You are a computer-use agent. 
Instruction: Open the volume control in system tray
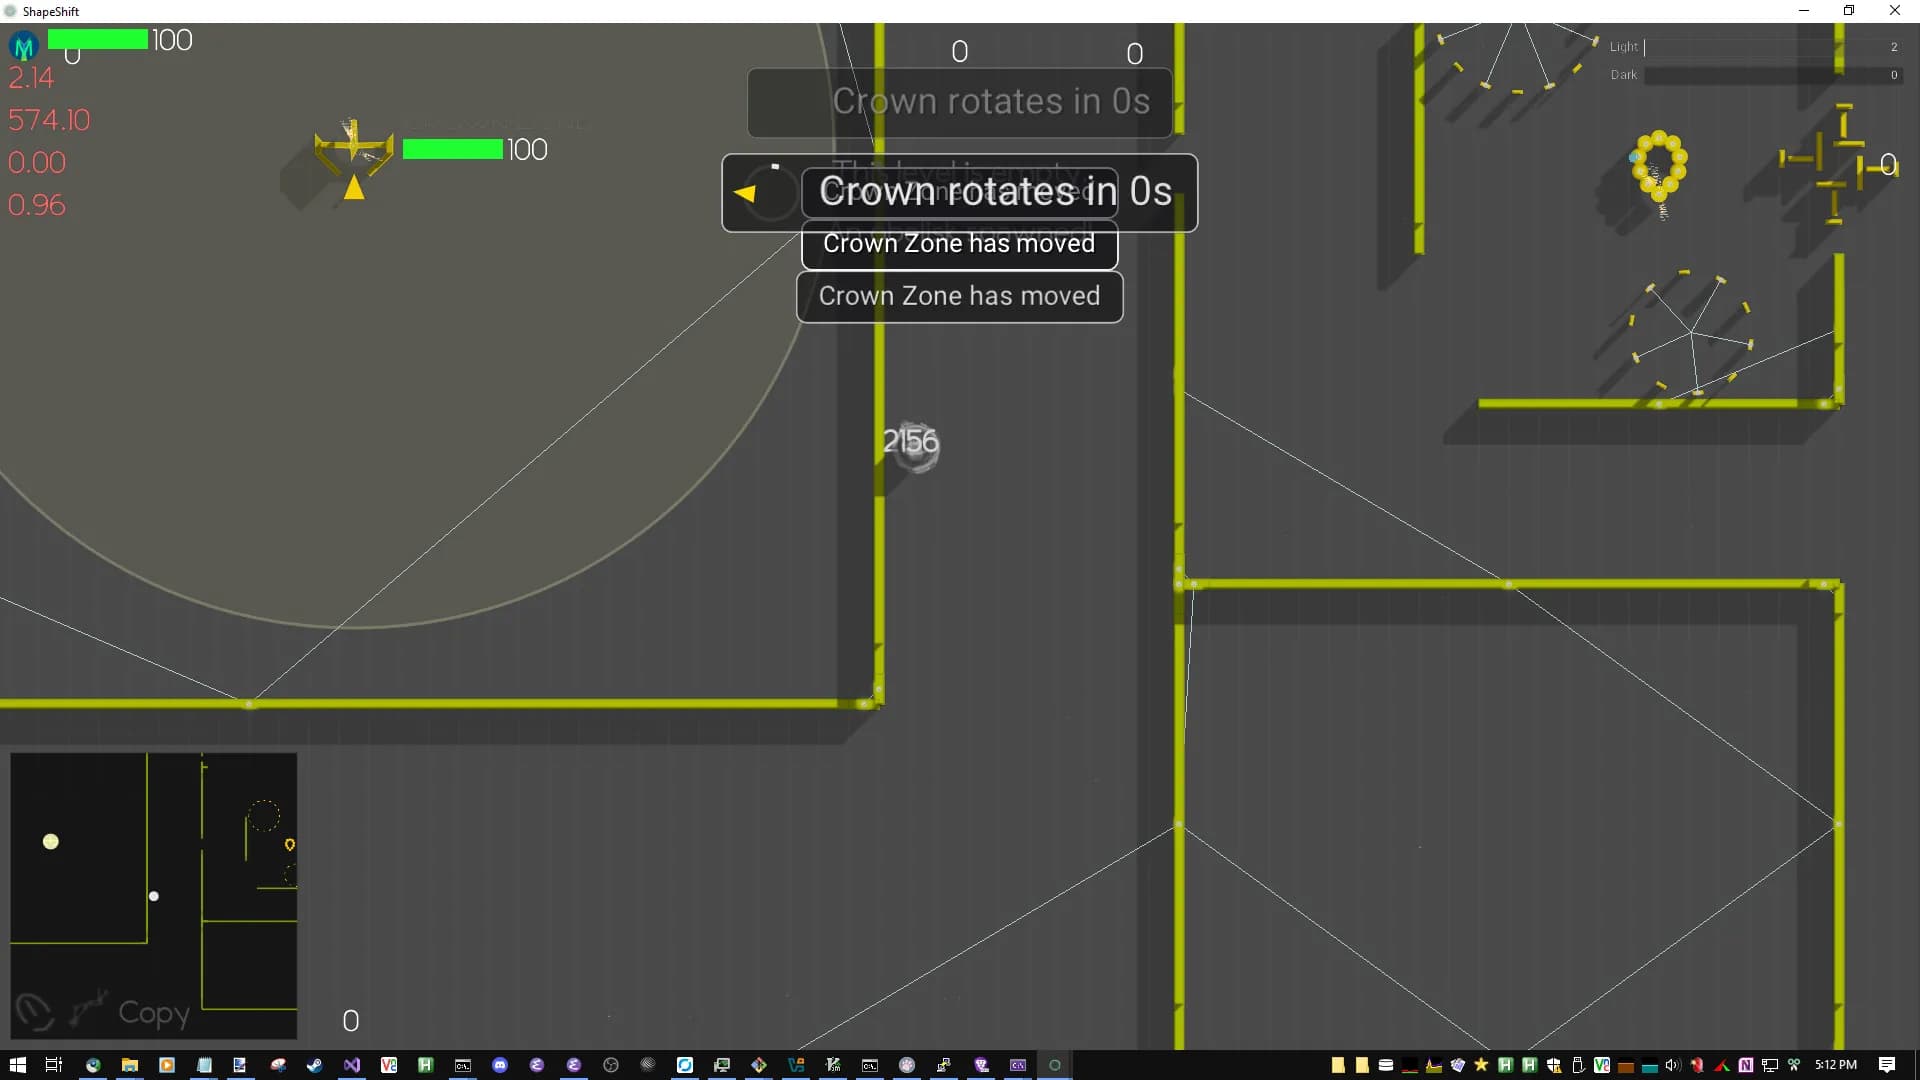click(x=1673, y=1065)
